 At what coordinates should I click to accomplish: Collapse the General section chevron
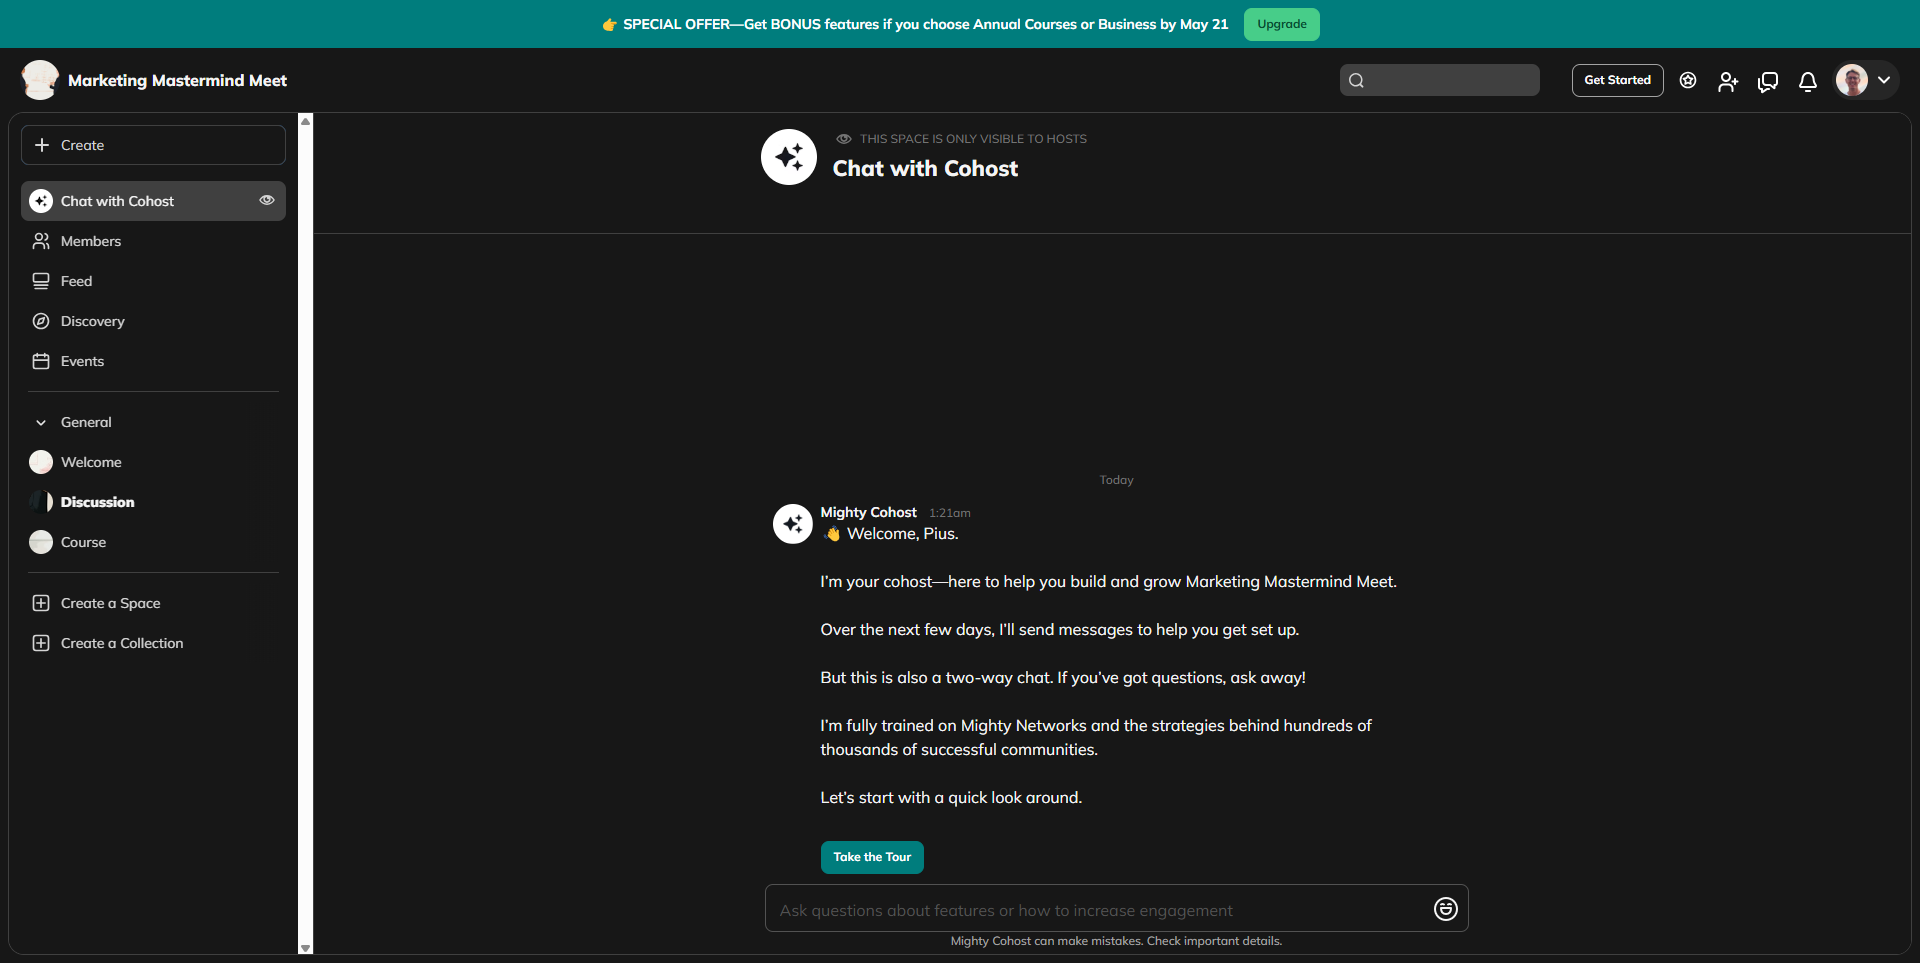coord(41,423)
